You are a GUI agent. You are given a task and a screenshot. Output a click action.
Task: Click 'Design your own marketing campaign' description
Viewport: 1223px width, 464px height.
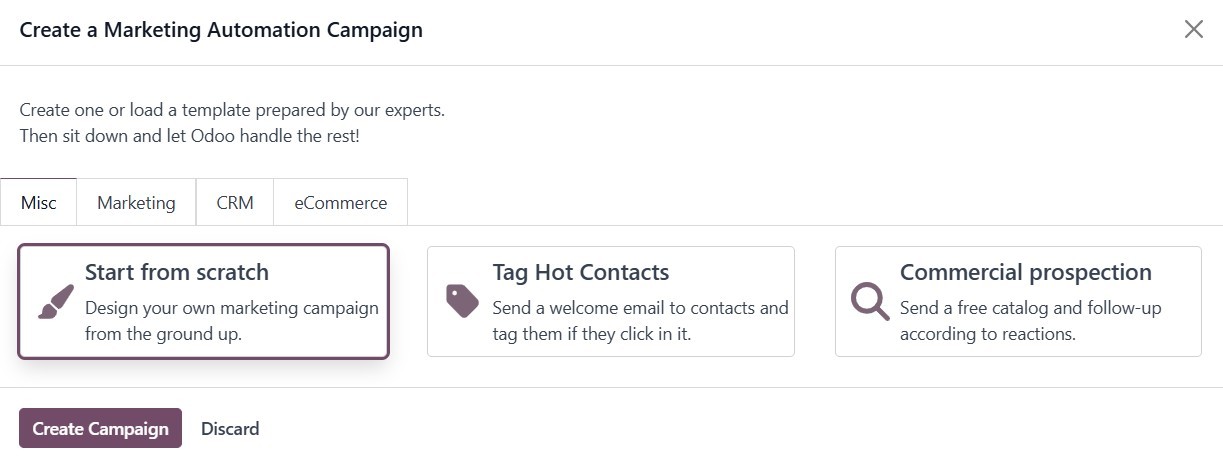tap(232, 308)
